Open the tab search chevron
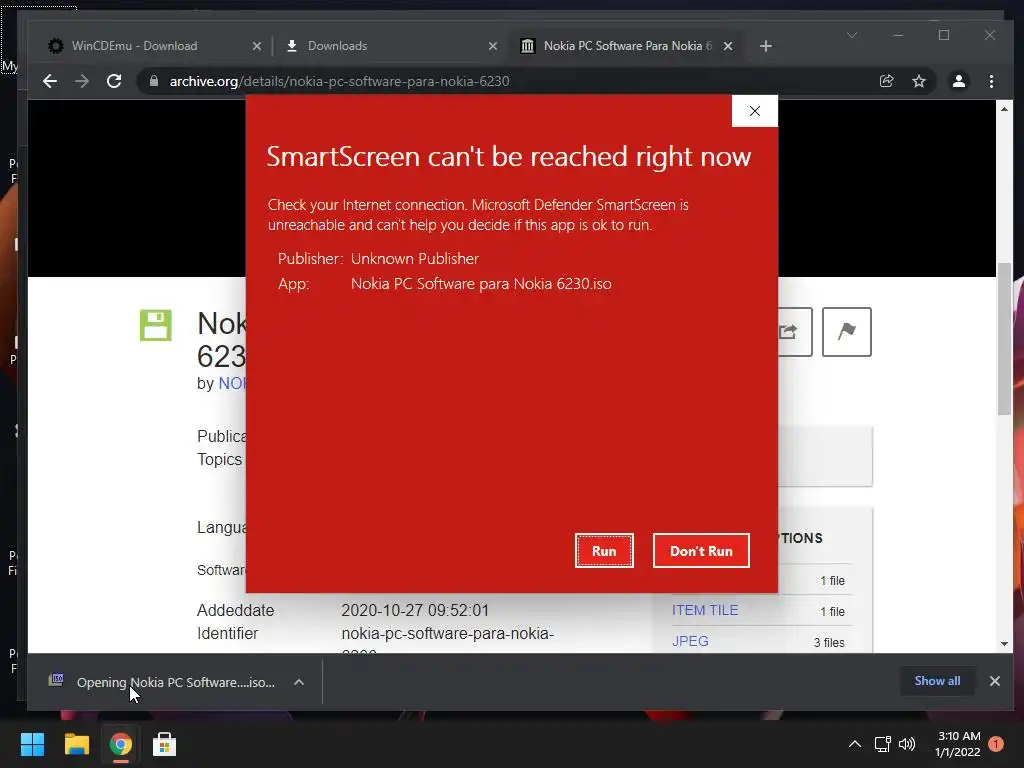 852,35
